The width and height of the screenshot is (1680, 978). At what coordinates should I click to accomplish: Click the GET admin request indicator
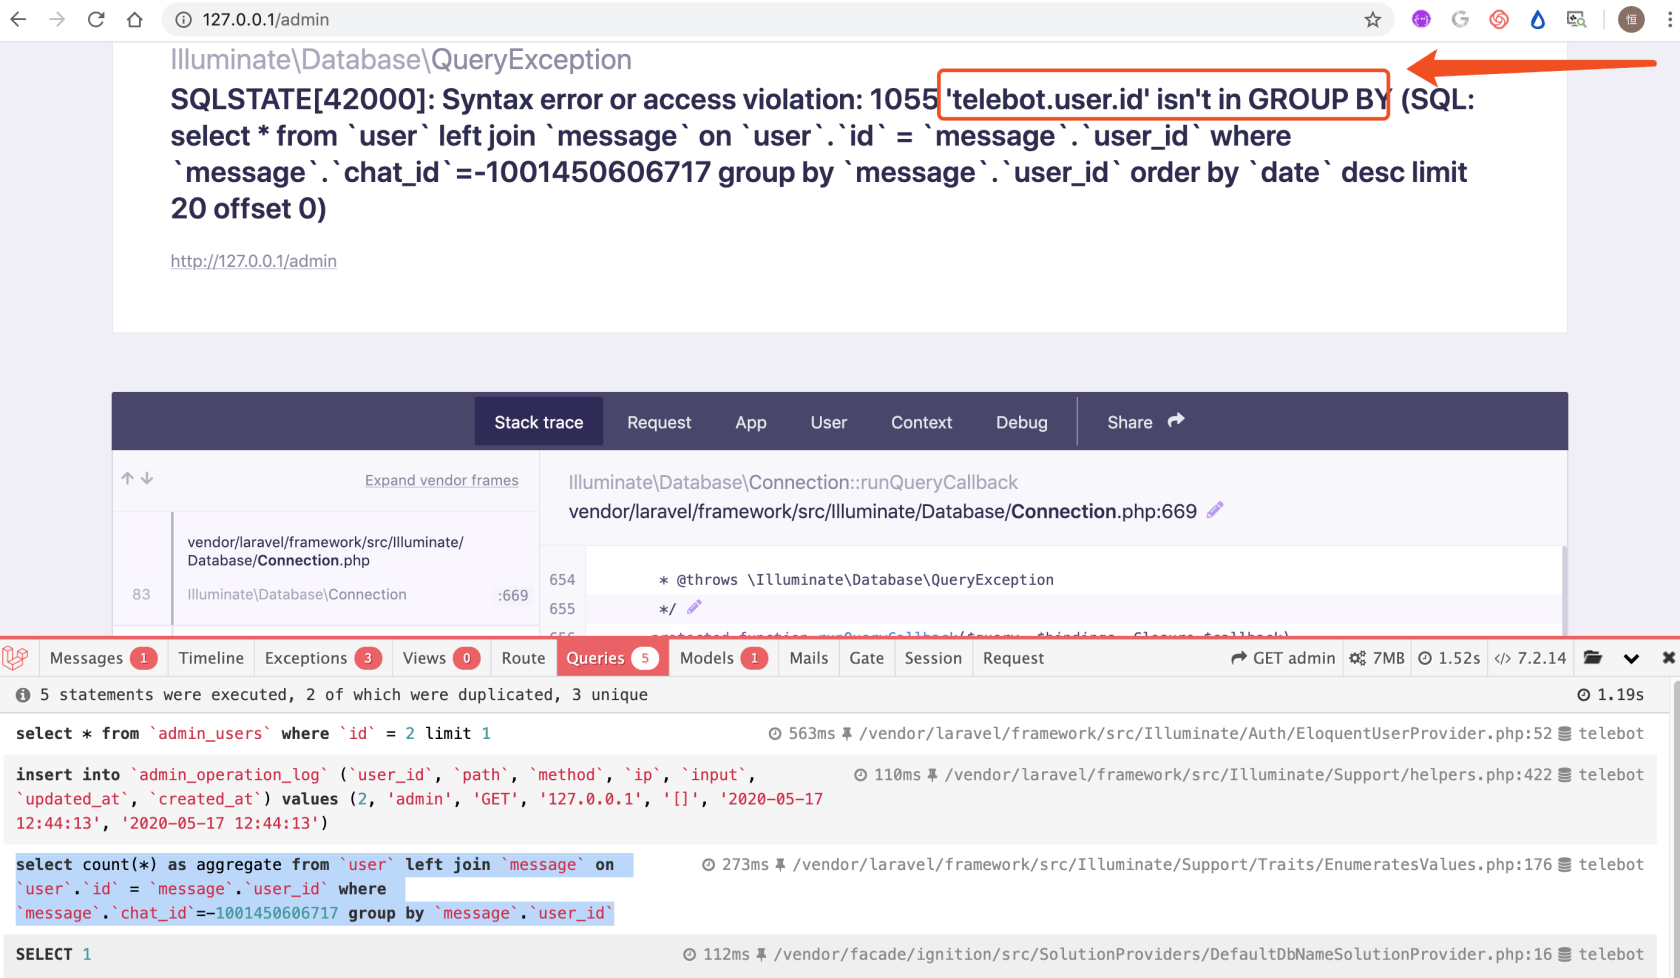click(1283, 658)
